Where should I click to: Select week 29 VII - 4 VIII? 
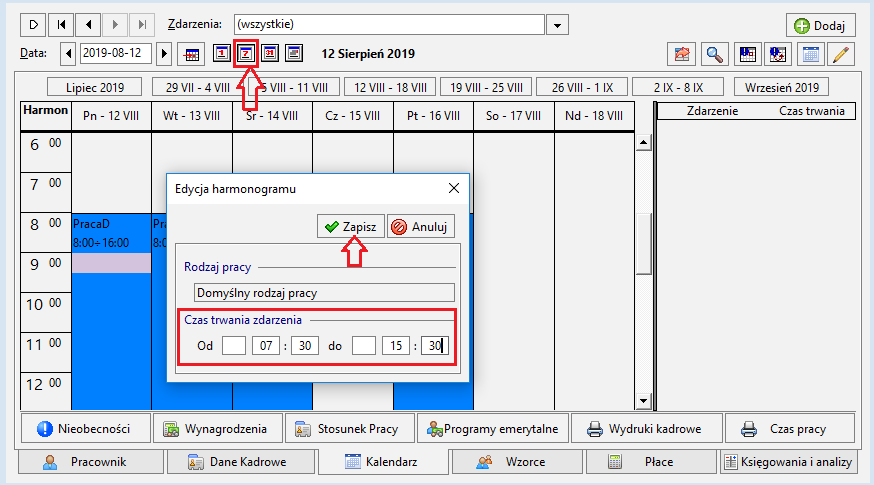pos(198,88)
